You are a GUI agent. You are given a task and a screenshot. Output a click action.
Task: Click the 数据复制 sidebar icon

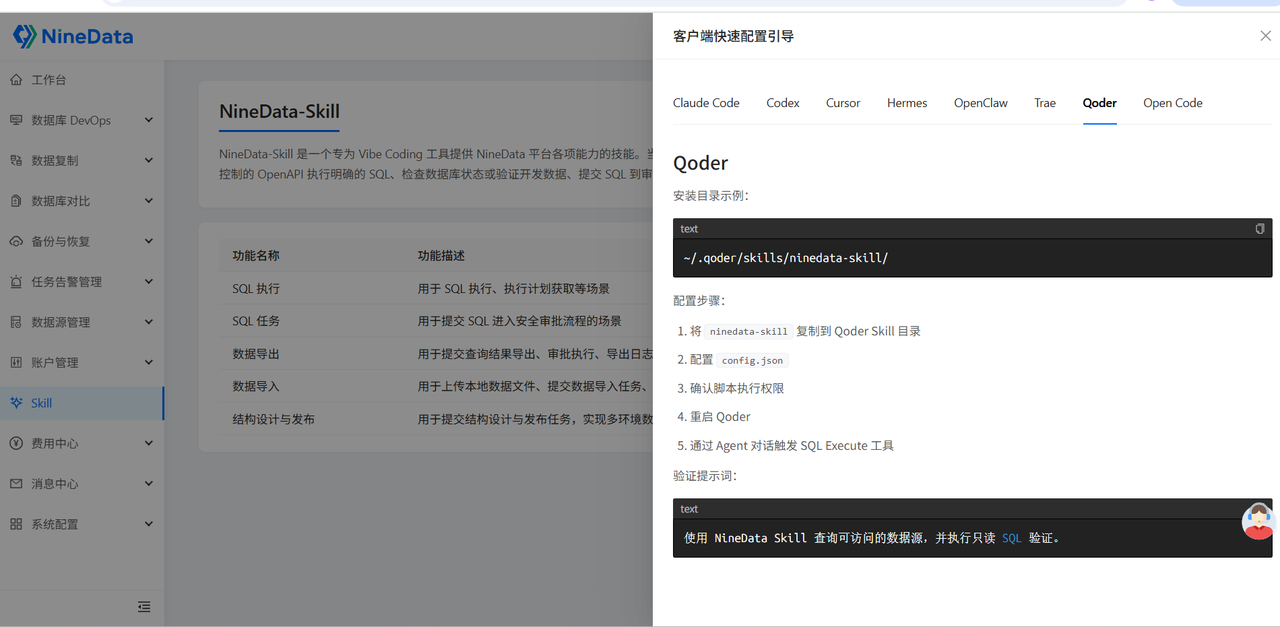(x=16, y=160)
